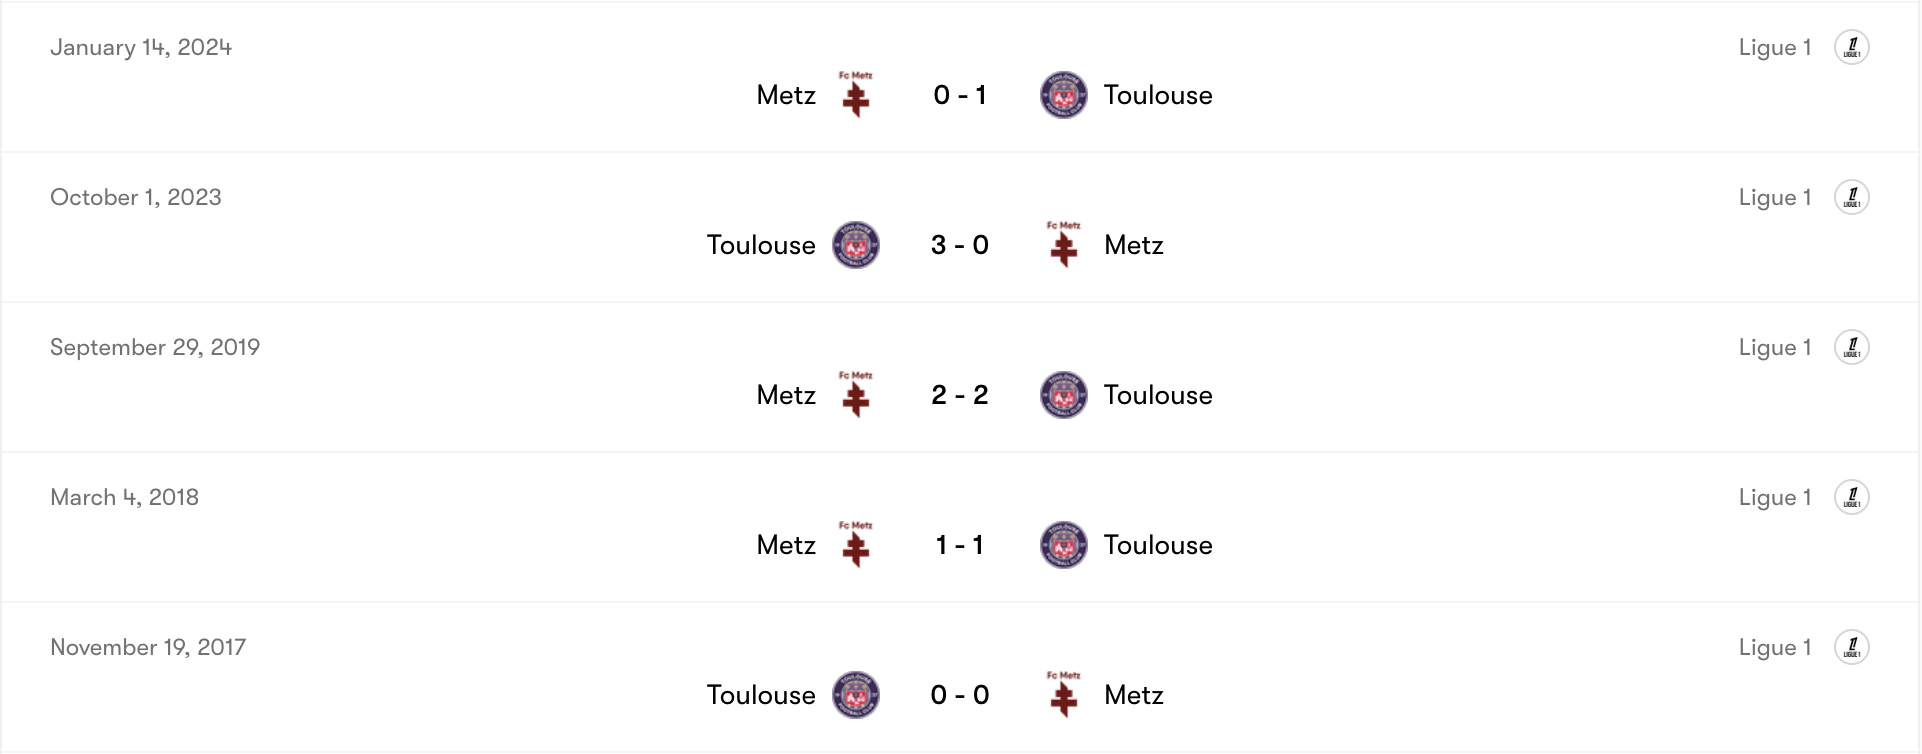Click Ligue 1 logo for January 14, 2024

(1851, 47)
